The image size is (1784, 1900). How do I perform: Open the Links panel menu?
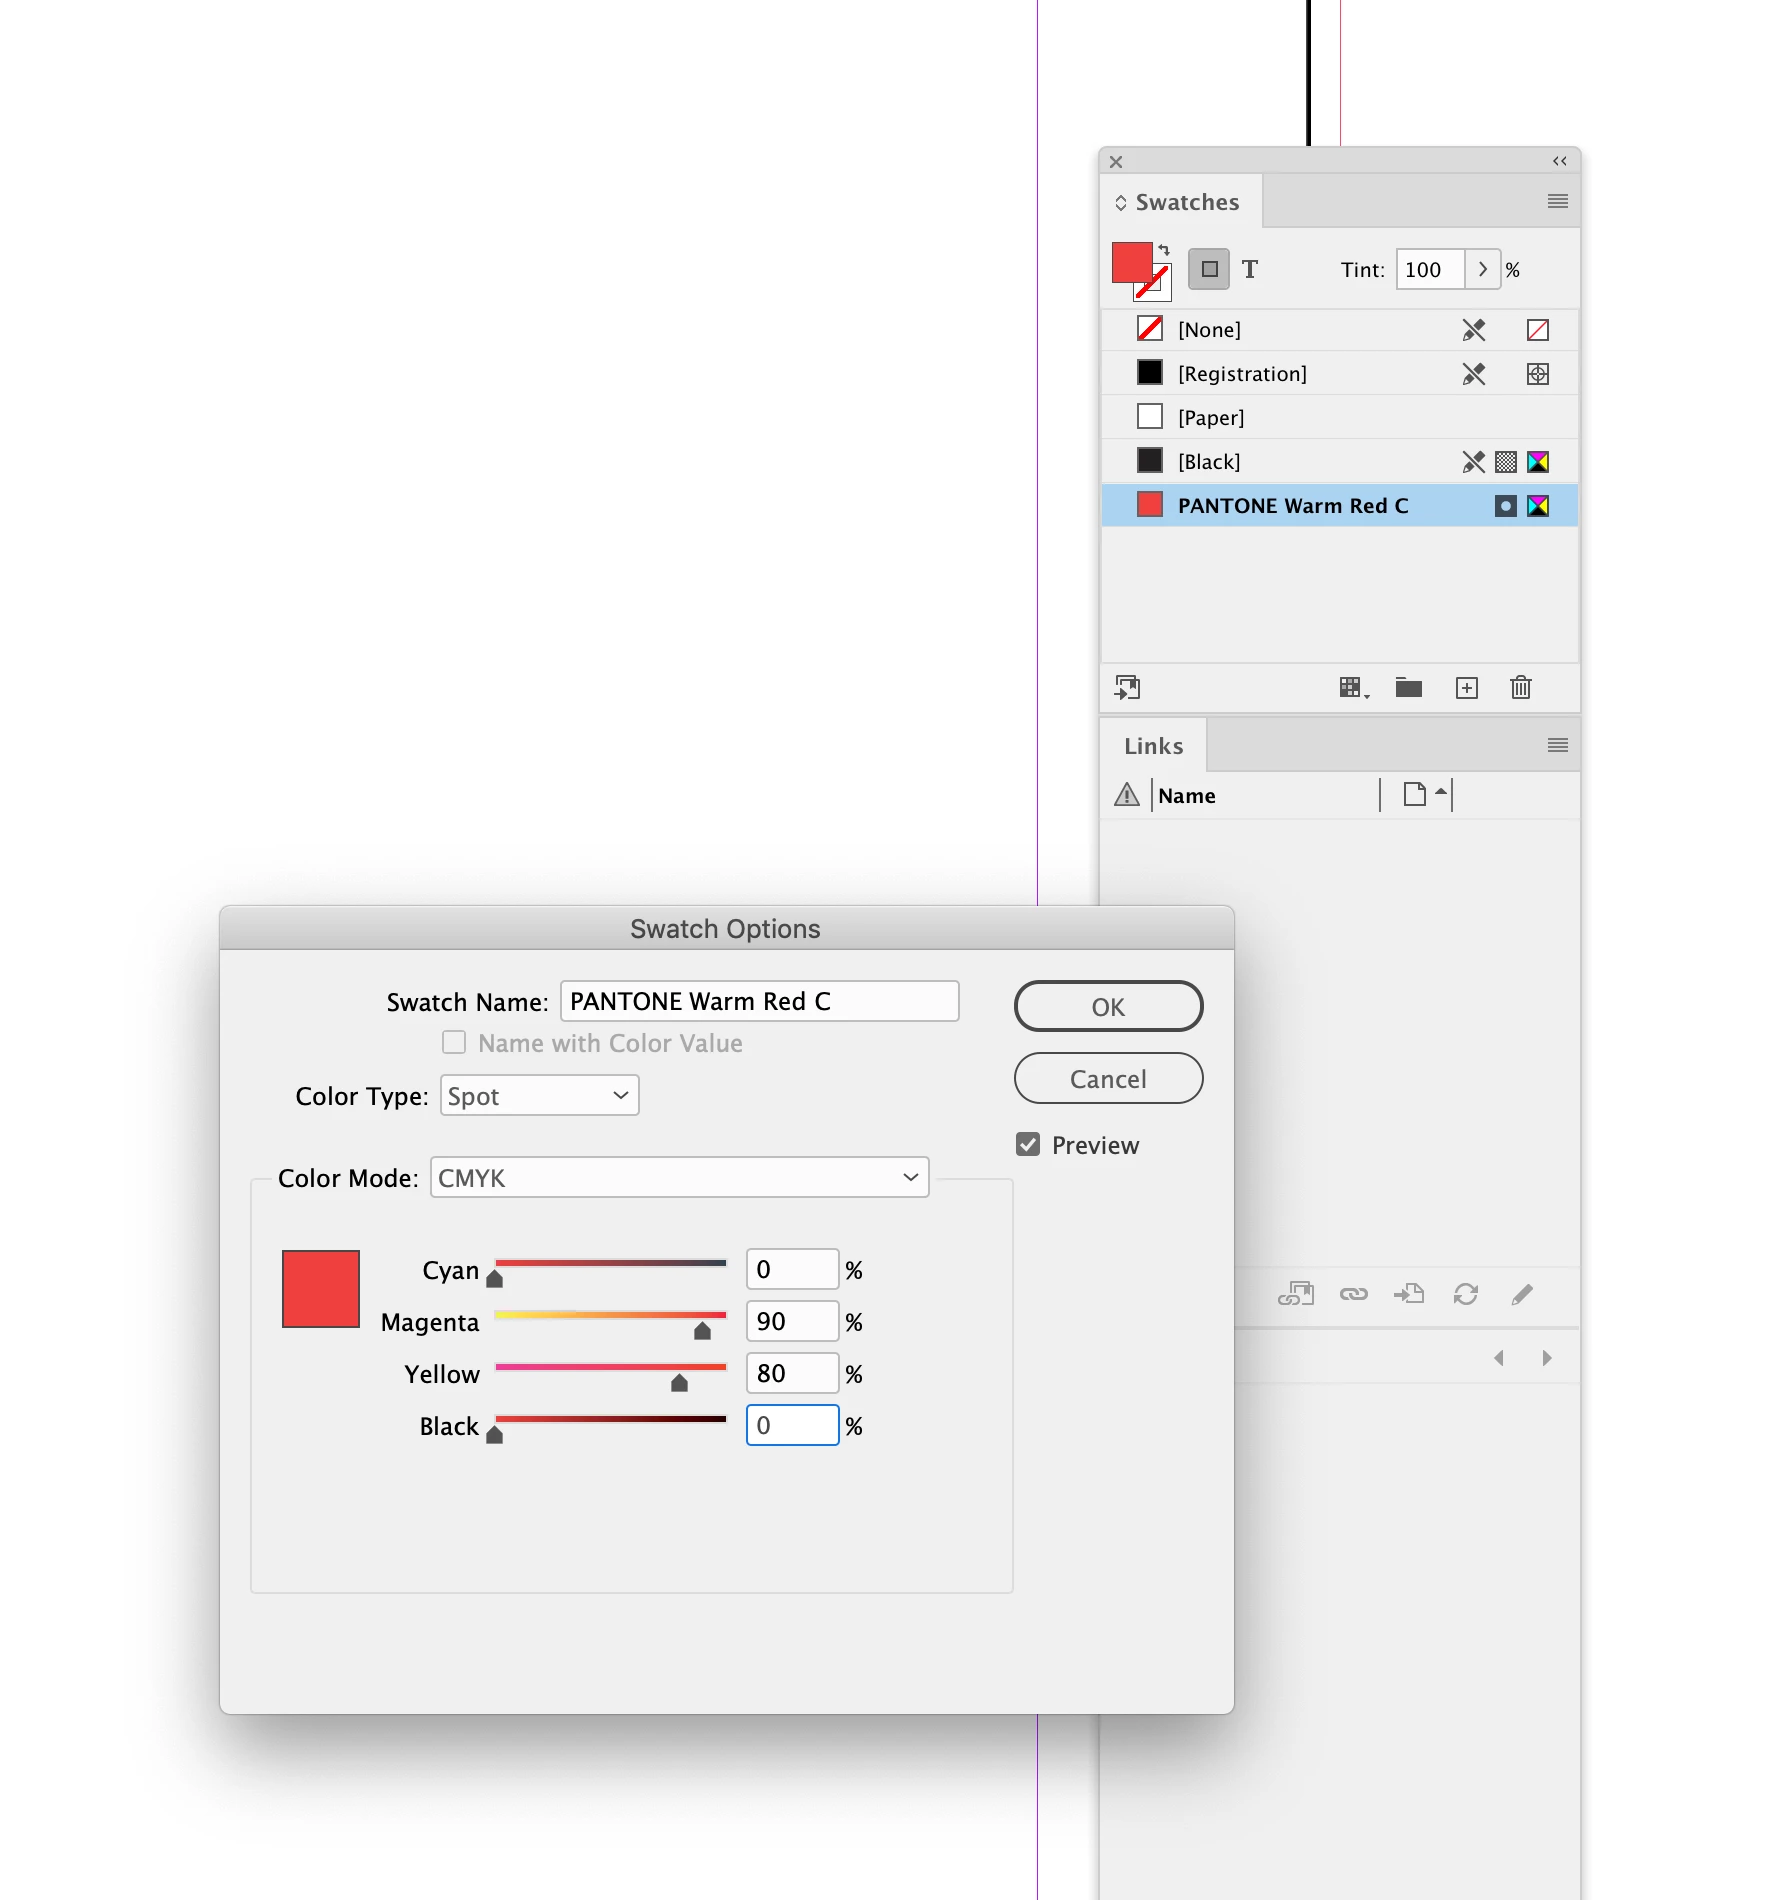pos(1557,745)
